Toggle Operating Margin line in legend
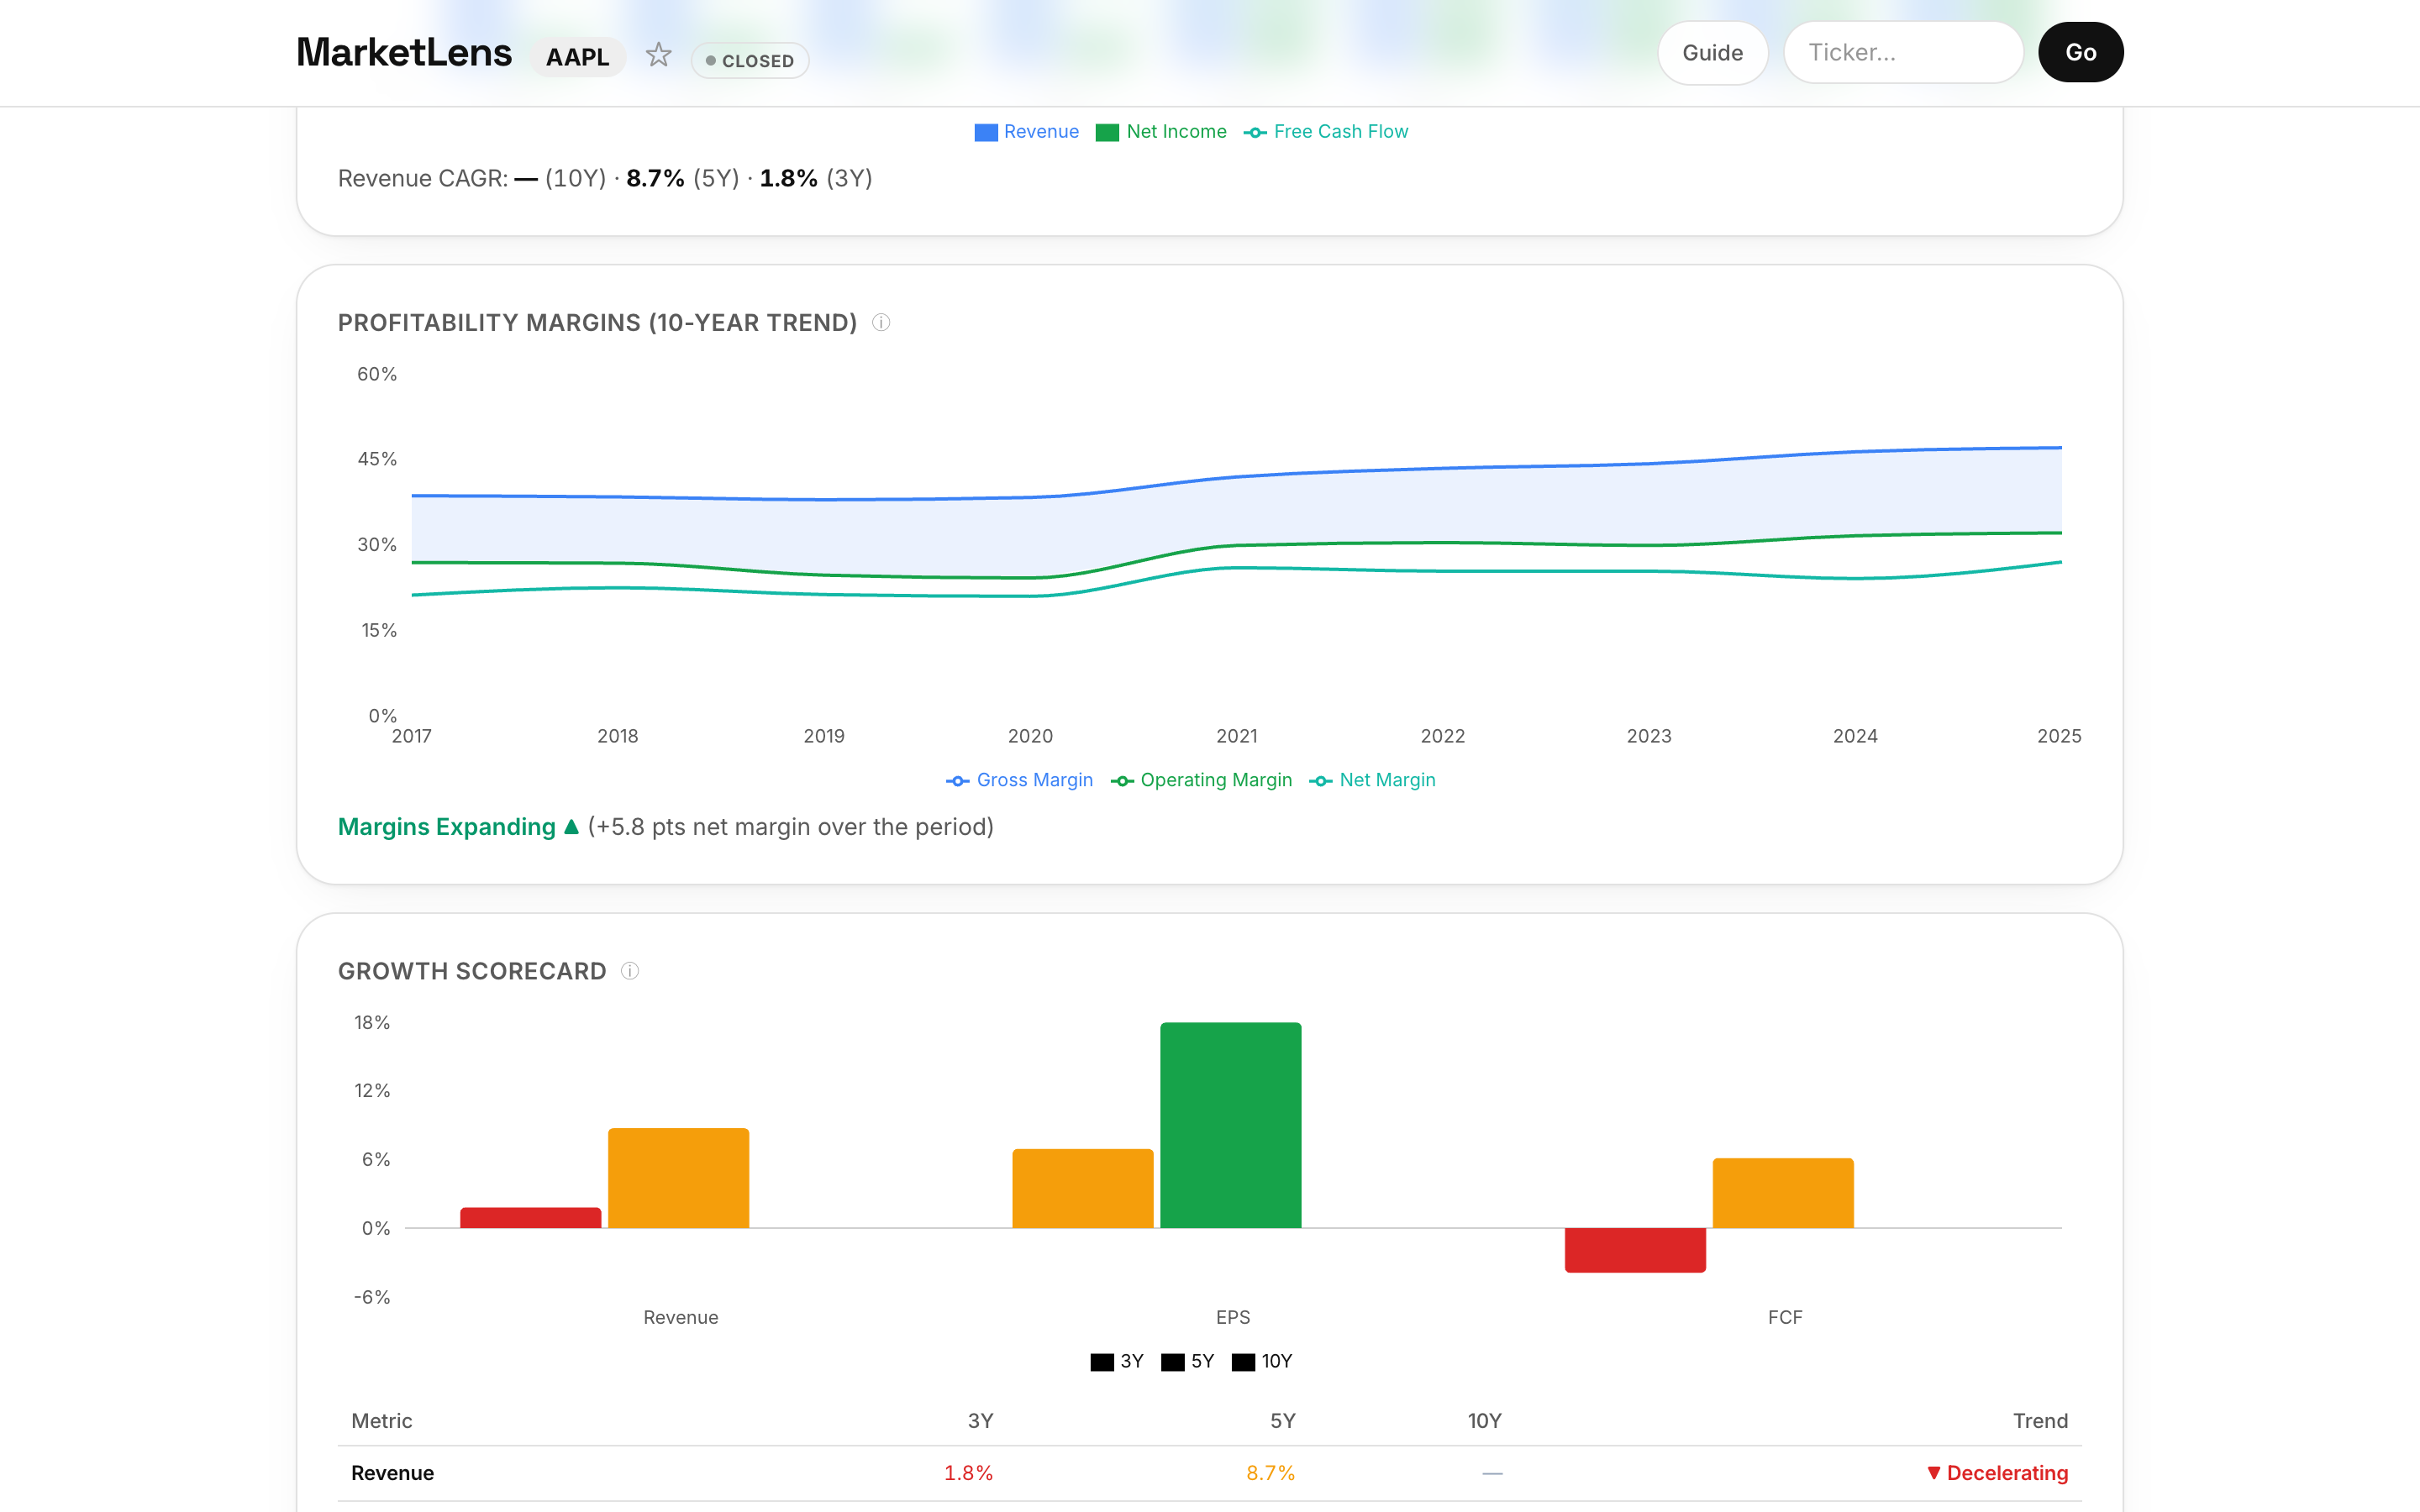This screenshot has width=2420, height=1512. pyautogui.click(x=1201, y=780)
